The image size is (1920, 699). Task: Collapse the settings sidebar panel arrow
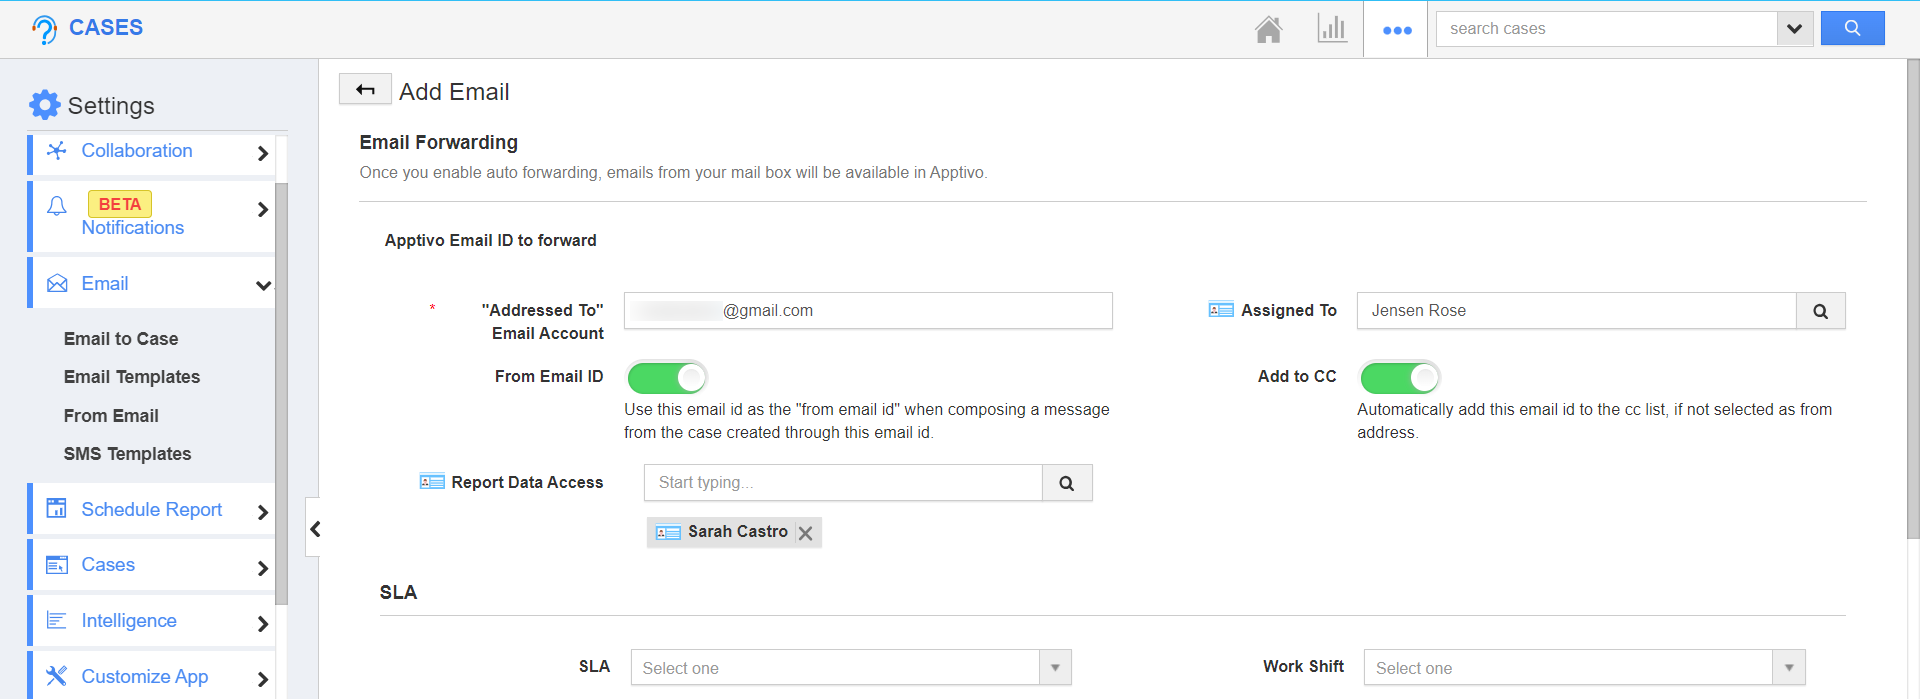(314, 528)
